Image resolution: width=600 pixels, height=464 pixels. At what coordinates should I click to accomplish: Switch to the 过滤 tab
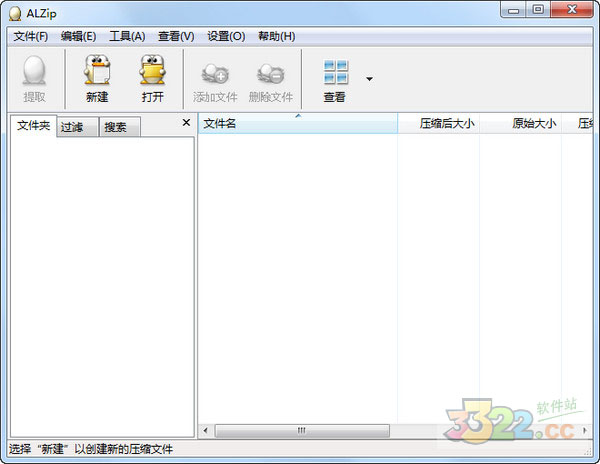(x=77, y=127)
